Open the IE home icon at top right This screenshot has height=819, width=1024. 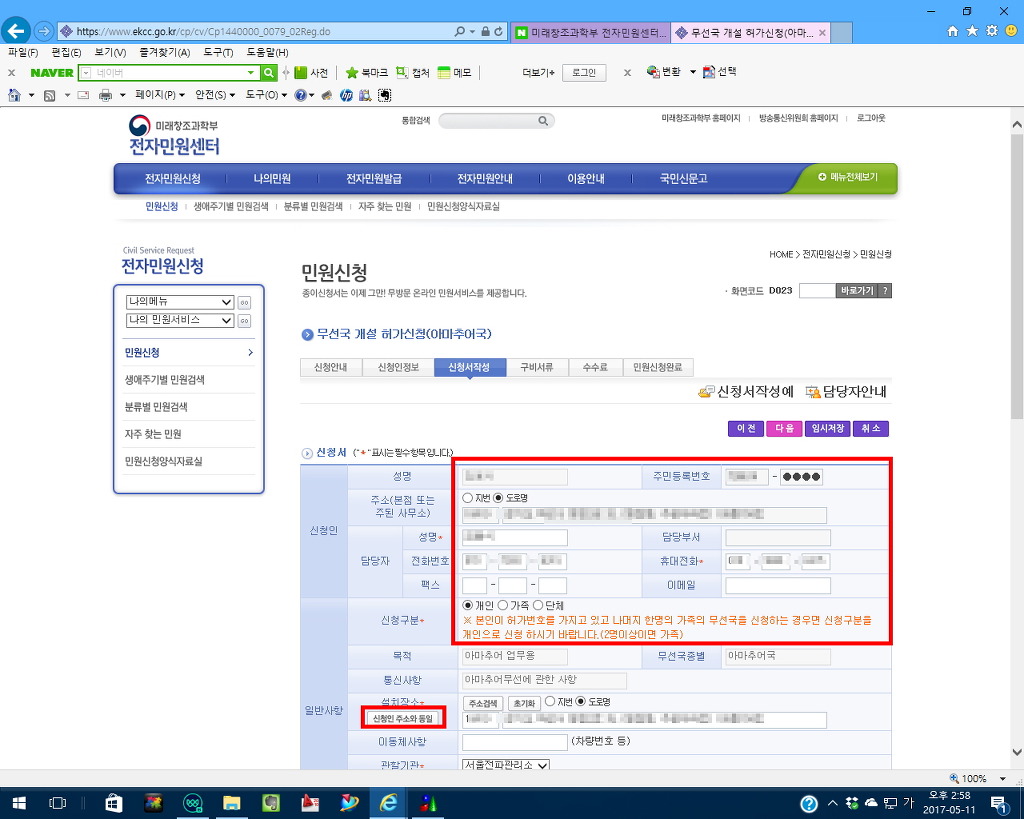953,31
